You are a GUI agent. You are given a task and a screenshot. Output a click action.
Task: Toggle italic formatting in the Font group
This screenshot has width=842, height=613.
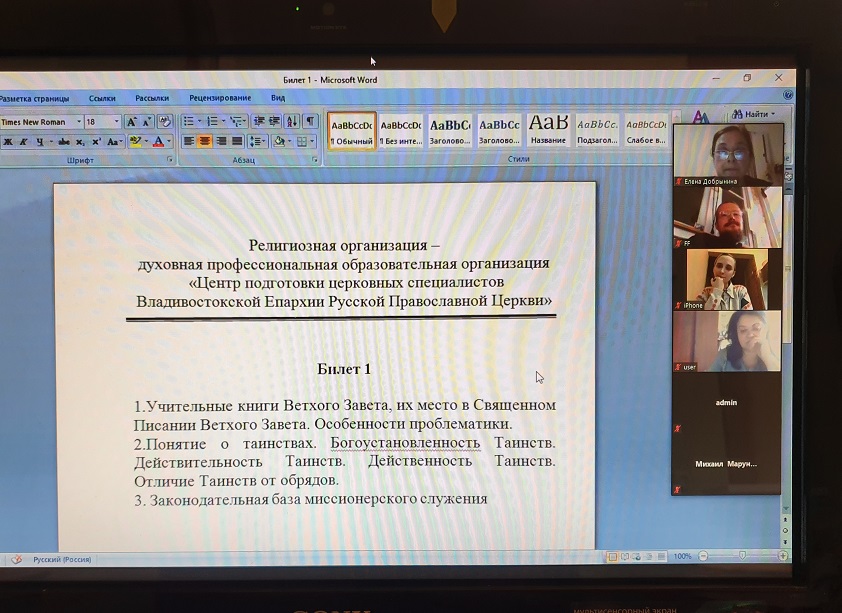pos(22,142)
